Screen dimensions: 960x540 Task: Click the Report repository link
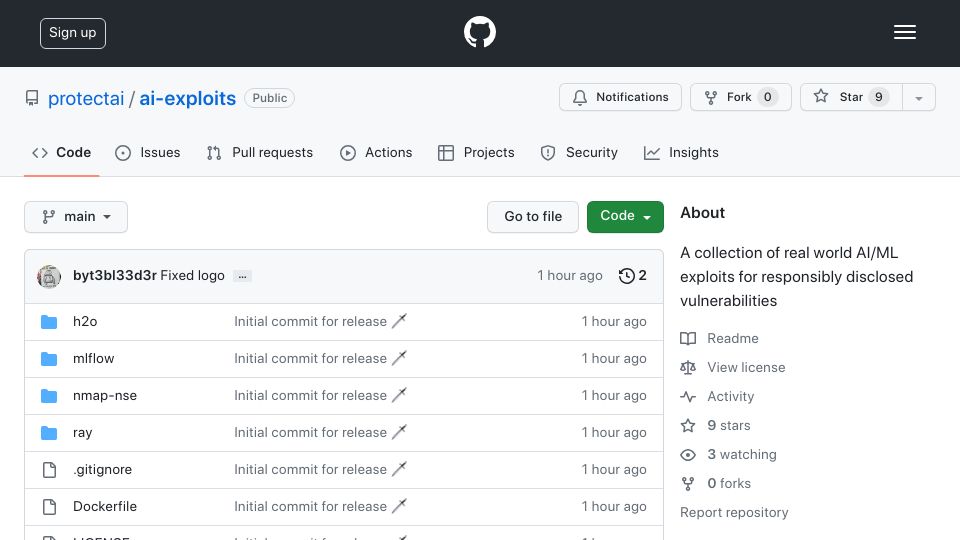pos(734,512)
